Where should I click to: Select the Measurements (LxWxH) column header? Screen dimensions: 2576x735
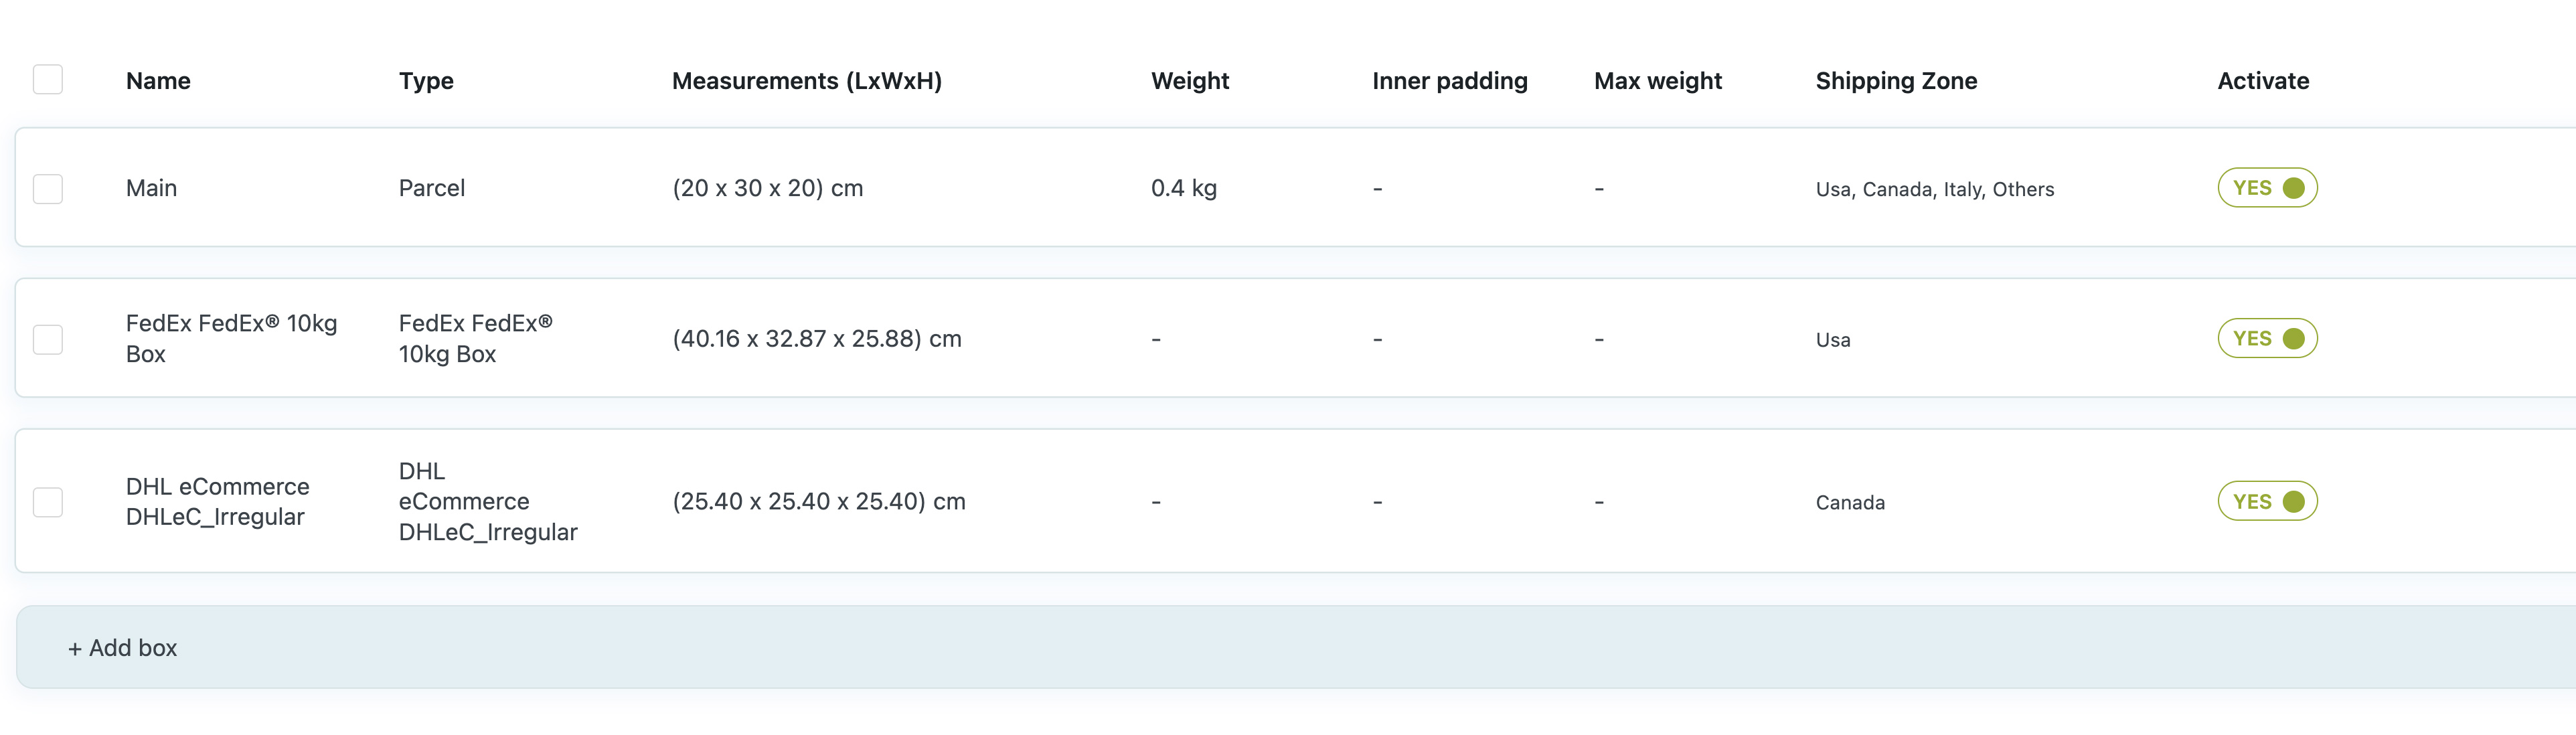(x=808, y=81)
